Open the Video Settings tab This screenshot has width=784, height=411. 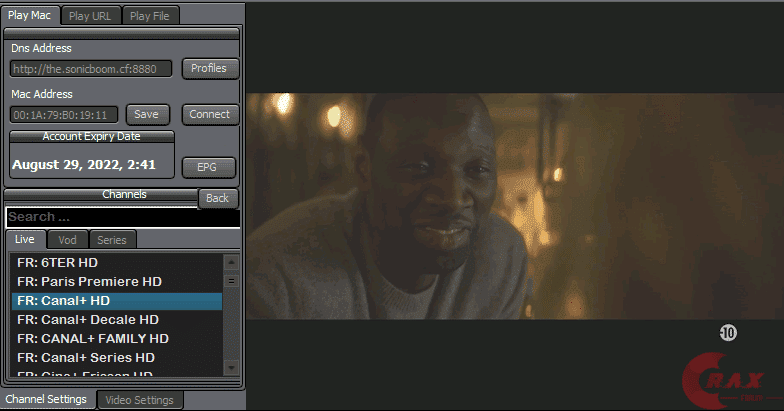pyautogui.click(x=140, y=400)
